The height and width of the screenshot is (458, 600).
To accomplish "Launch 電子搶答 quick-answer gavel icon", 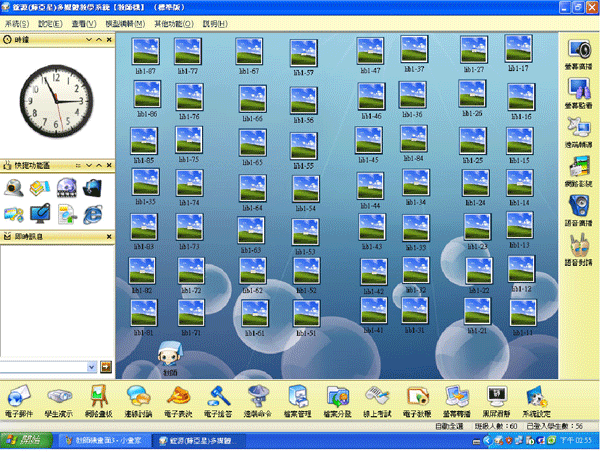I will (x=218, y=401).
